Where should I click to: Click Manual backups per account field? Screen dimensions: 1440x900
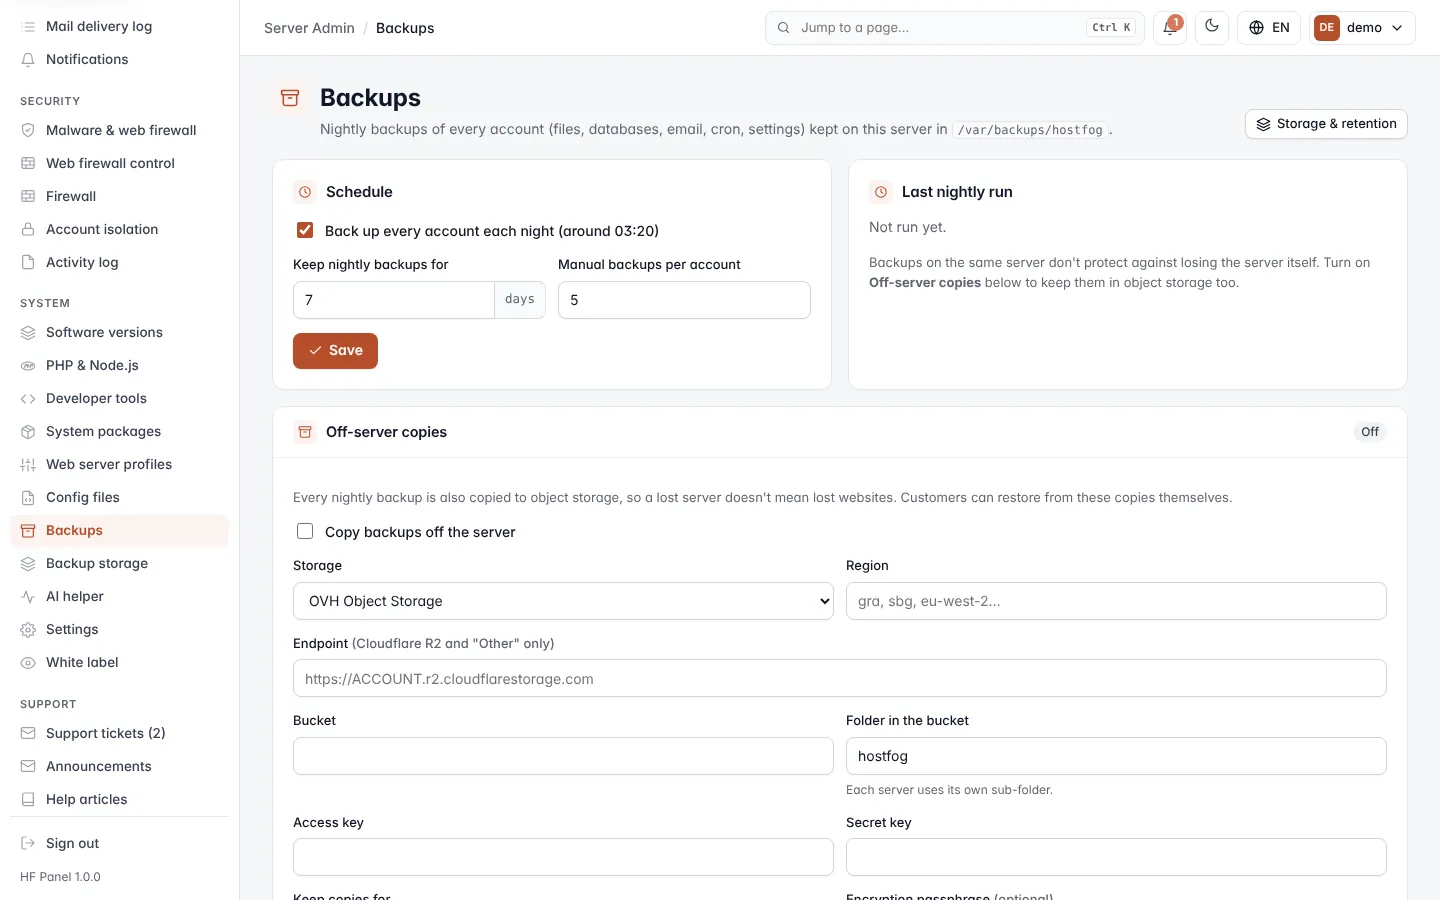click(684, 300)
